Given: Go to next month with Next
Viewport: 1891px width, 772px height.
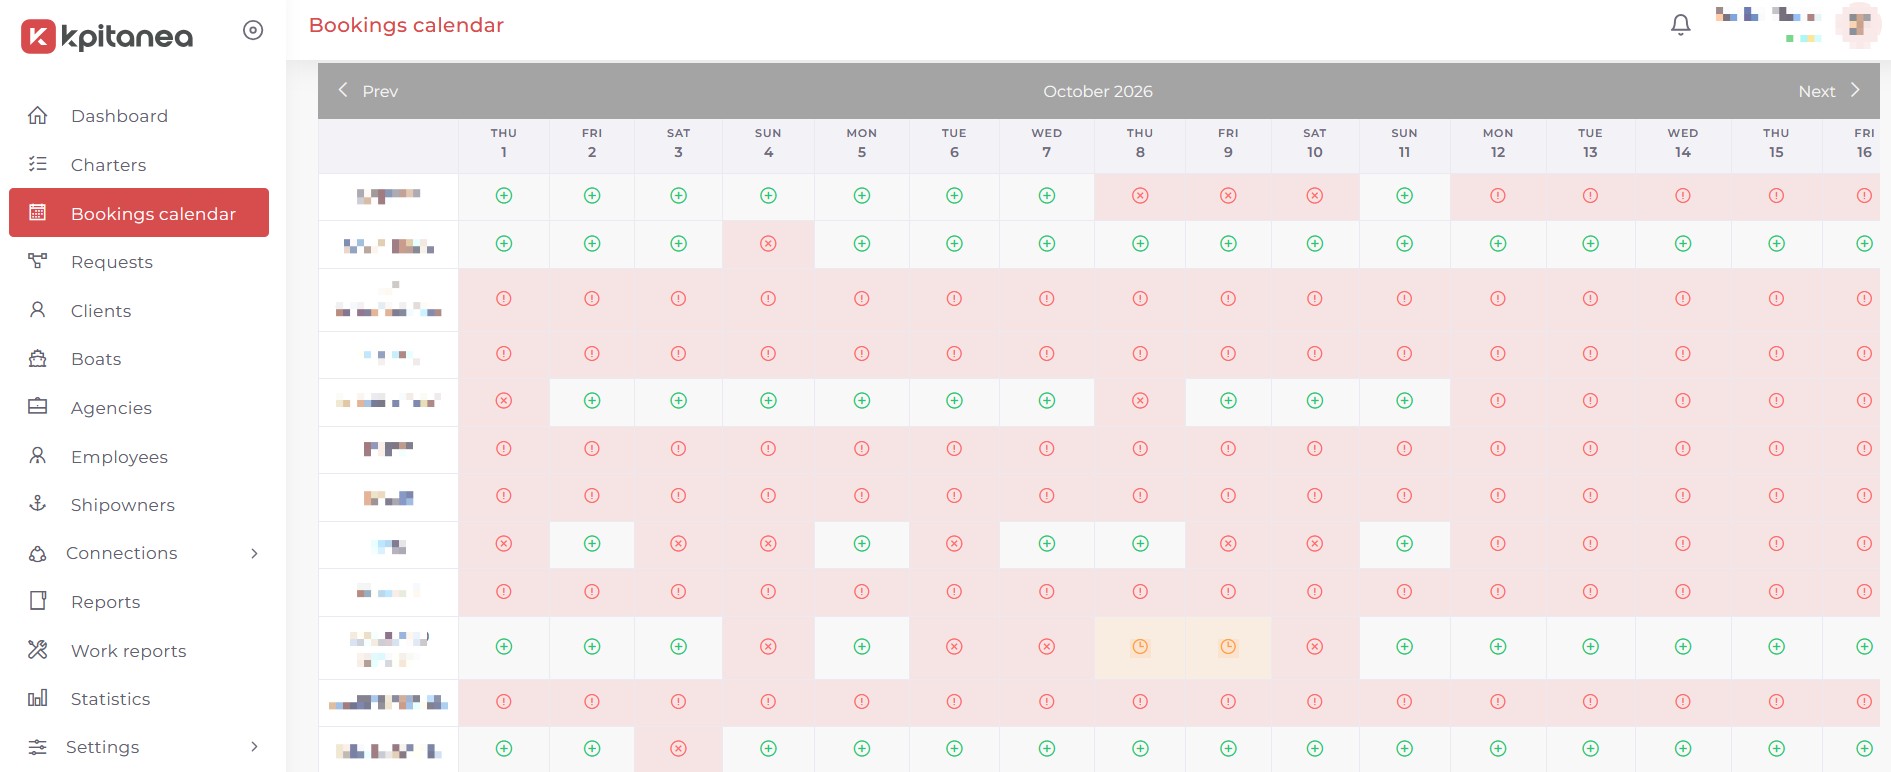Looking at the screenshot, I should tap(1830, 91).
